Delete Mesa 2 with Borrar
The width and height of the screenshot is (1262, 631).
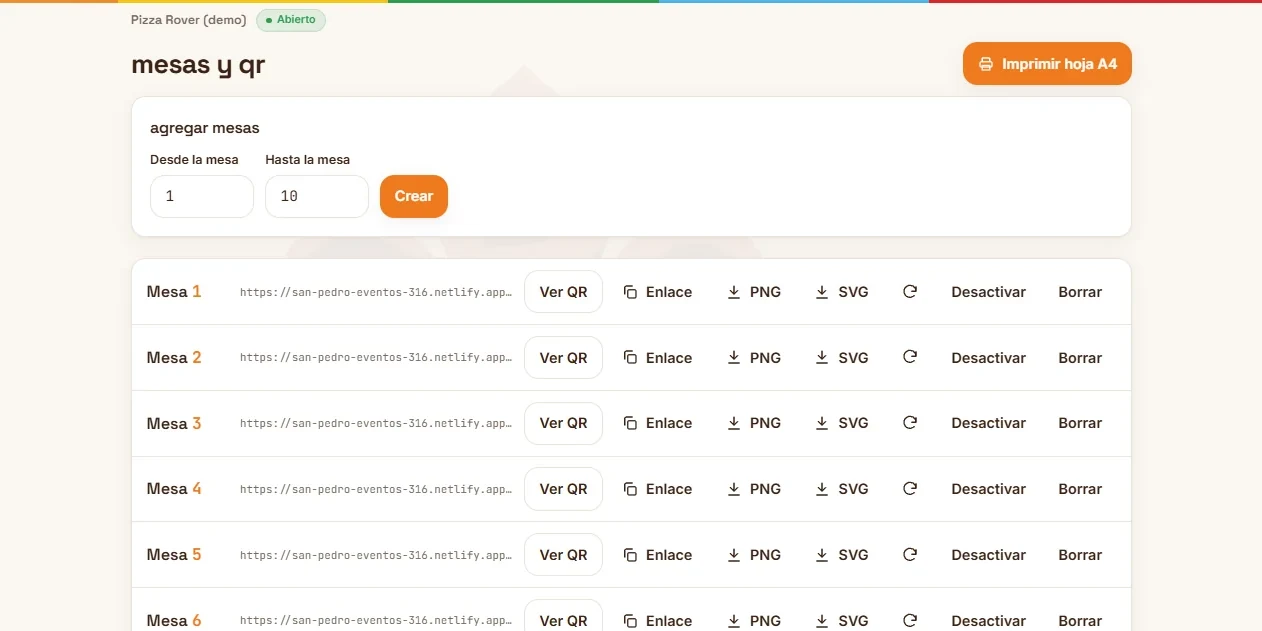coord(1080,358)
